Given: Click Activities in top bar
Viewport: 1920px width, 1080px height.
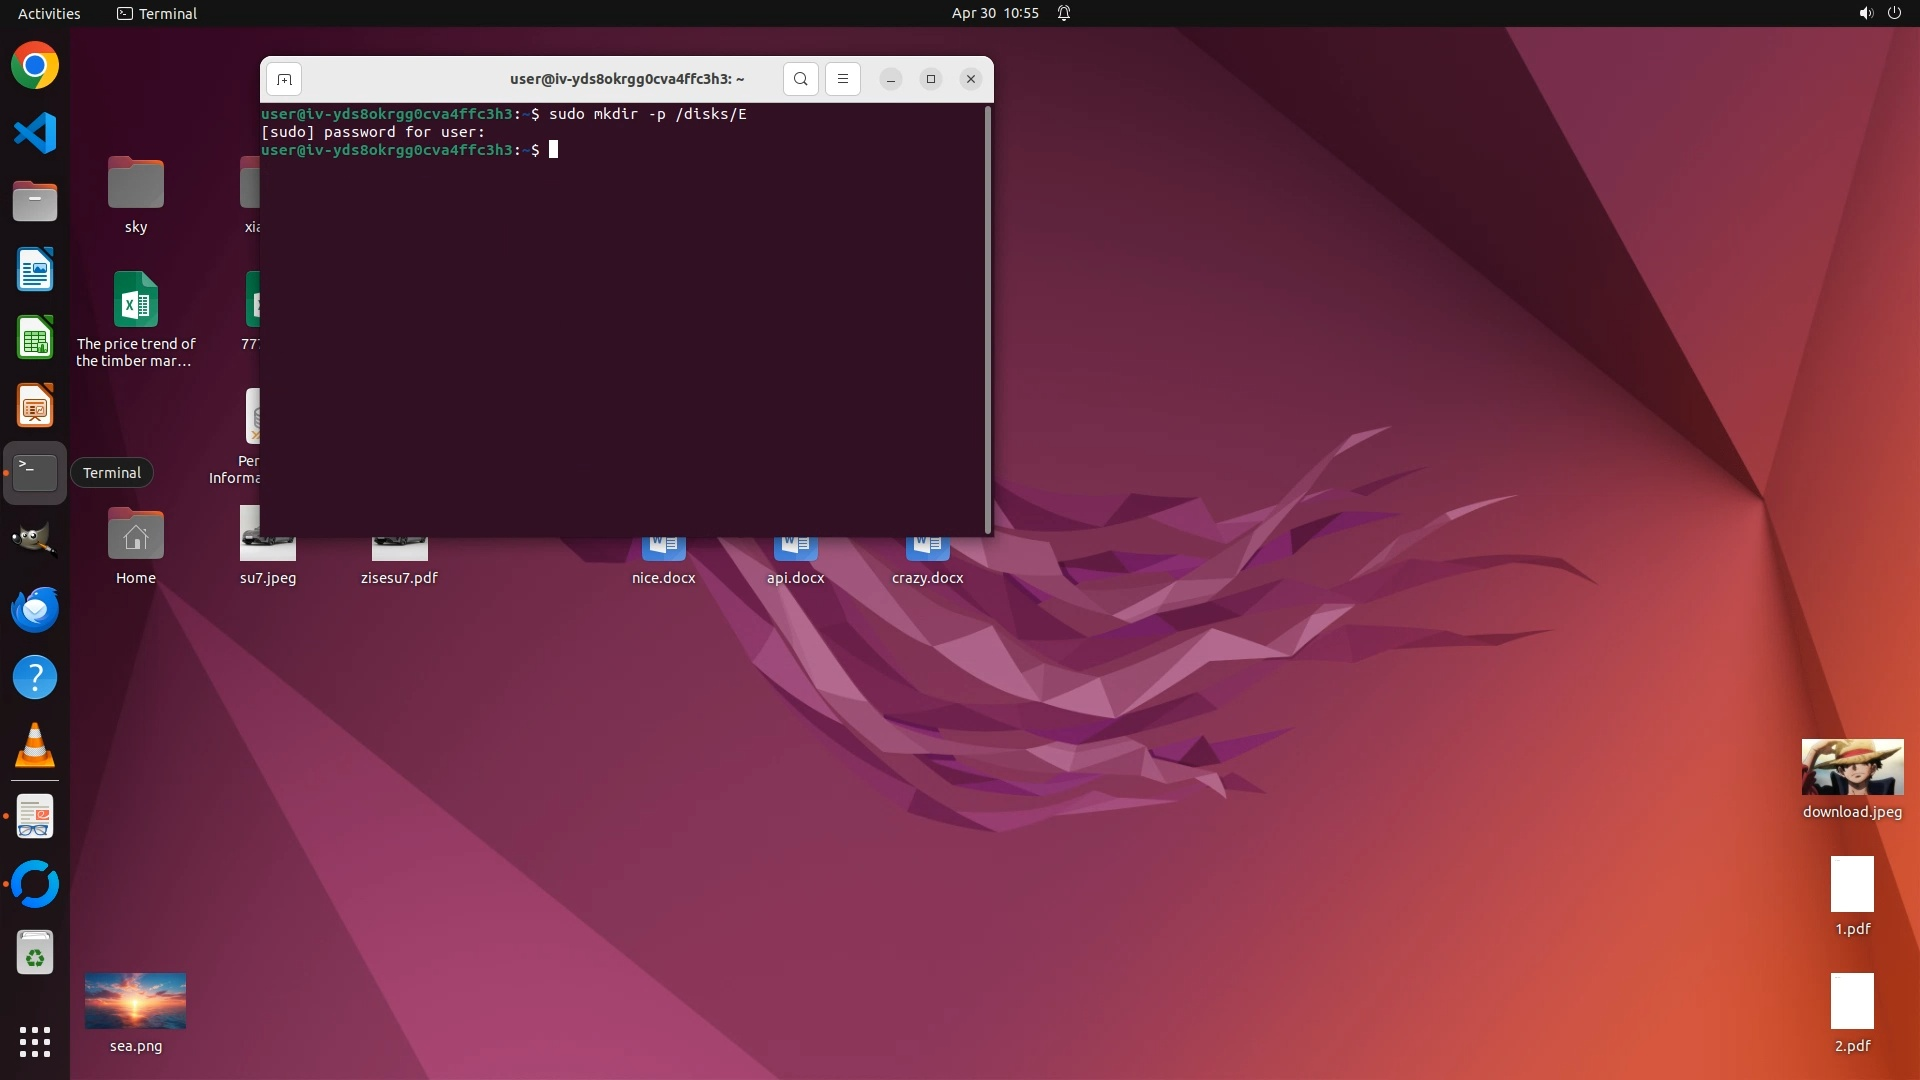Looking at the screenshot, I should tap(49, 13).
